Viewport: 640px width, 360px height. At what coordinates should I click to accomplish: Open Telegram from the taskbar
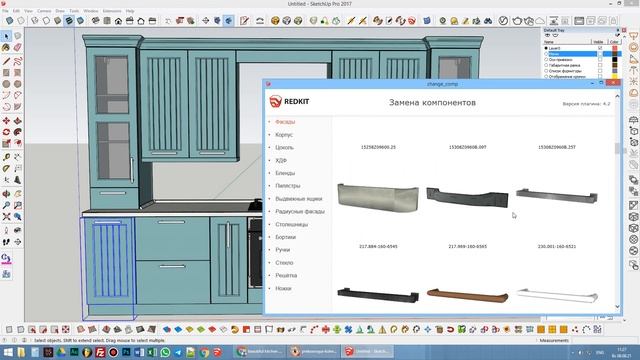click(178, 352)
